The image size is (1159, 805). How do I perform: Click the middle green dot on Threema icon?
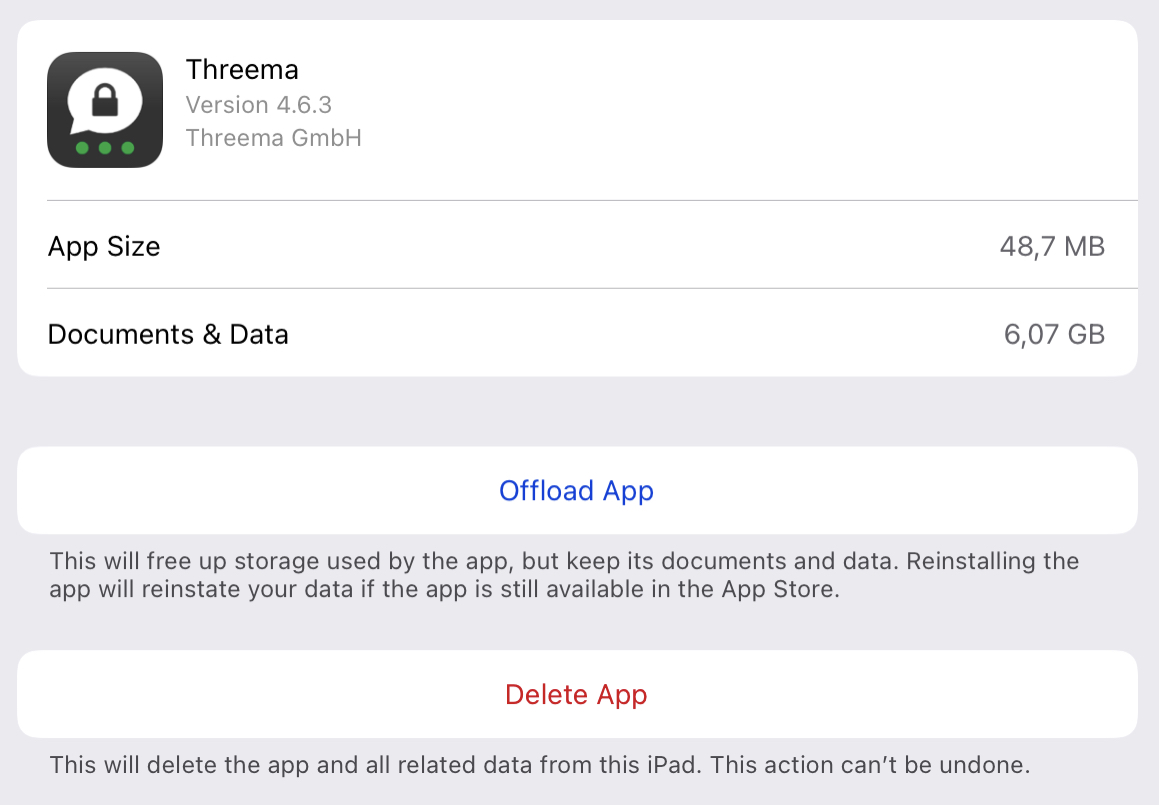105,148
